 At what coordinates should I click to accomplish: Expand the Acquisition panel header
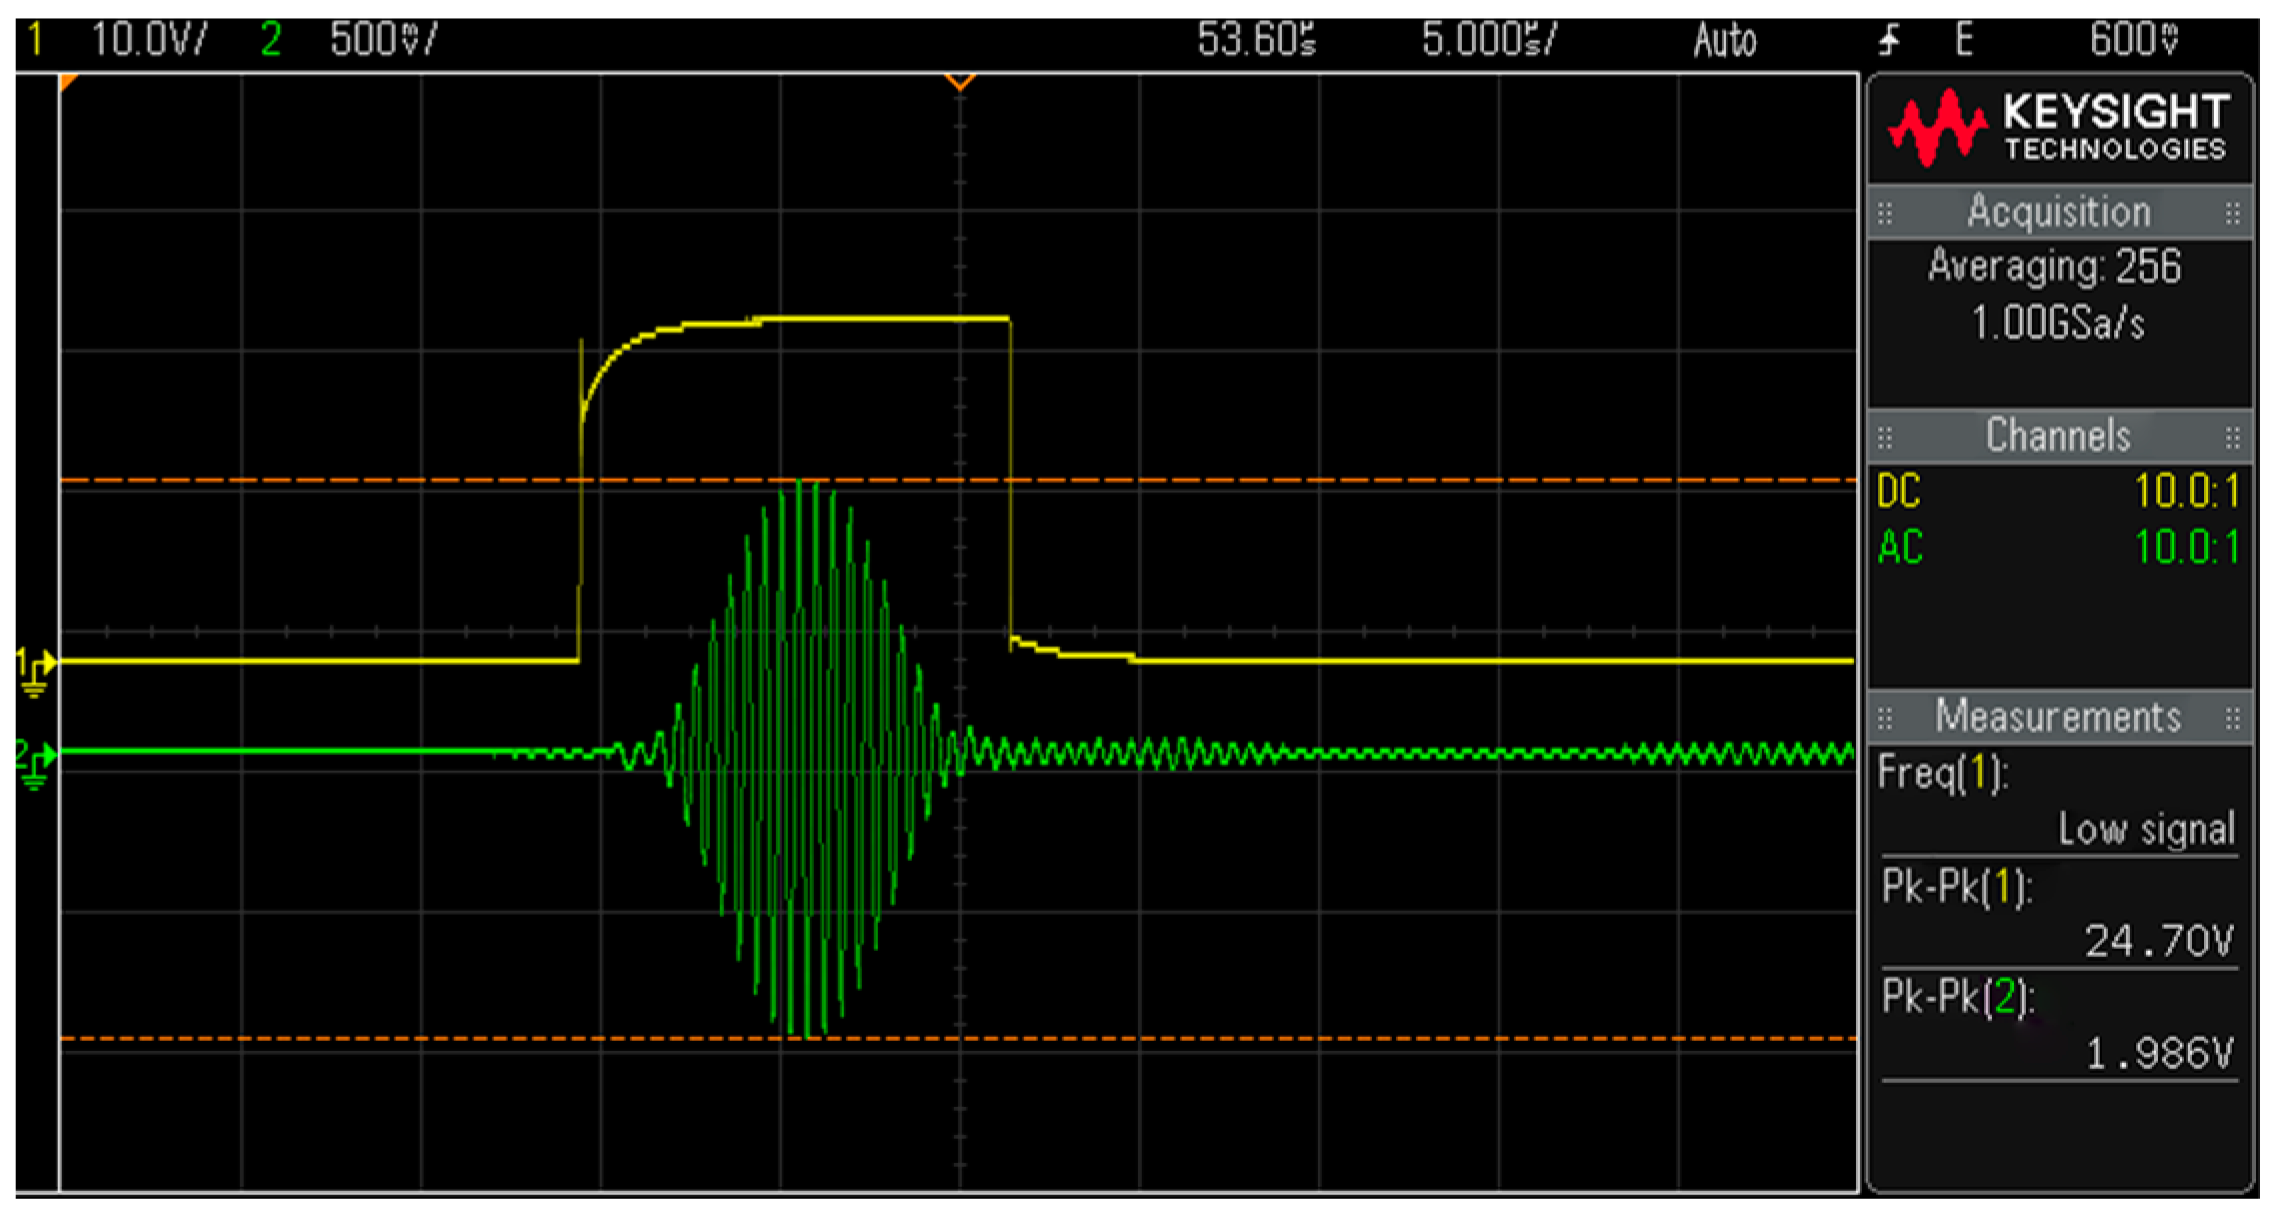(x=2058, y=212)
